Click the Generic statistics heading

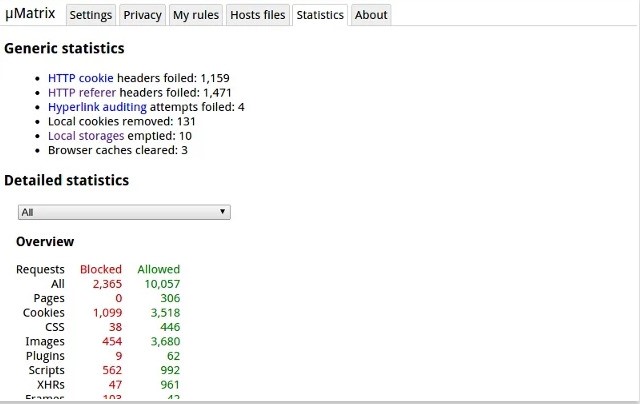64,48
